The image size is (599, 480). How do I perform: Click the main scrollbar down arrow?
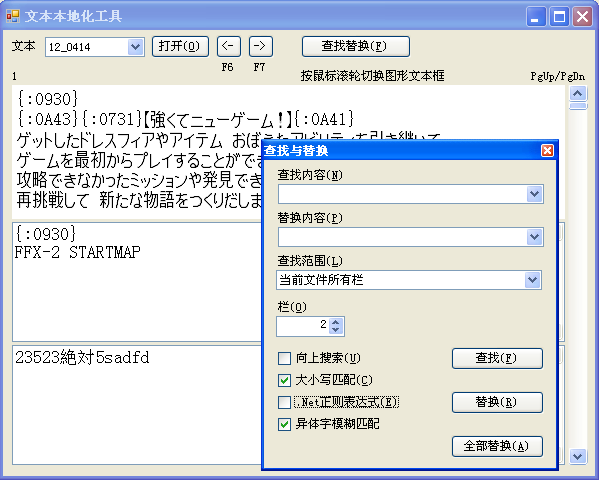coord(578,456)
